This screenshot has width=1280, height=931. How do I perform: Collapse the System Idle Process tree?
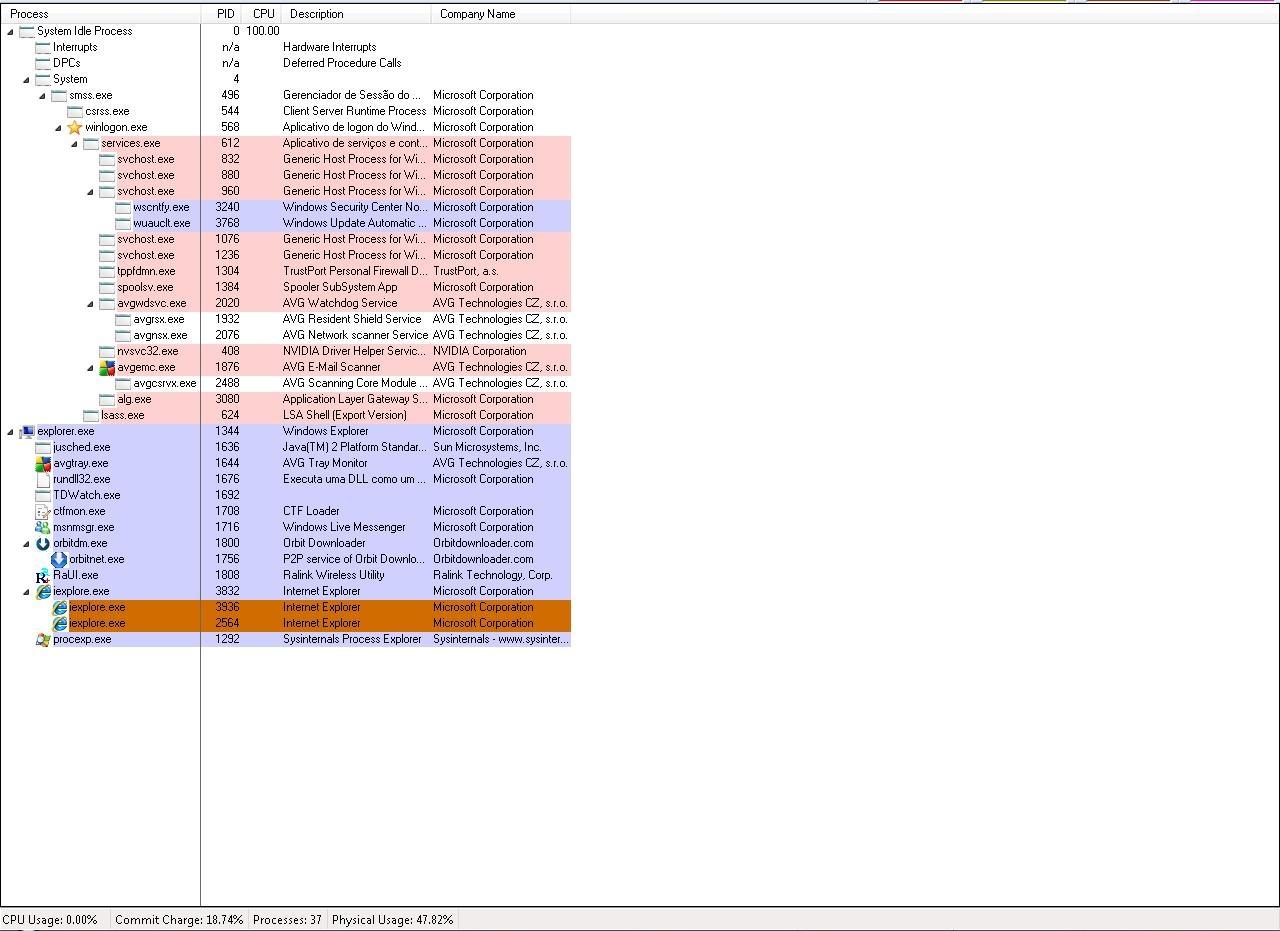[11, 31]
